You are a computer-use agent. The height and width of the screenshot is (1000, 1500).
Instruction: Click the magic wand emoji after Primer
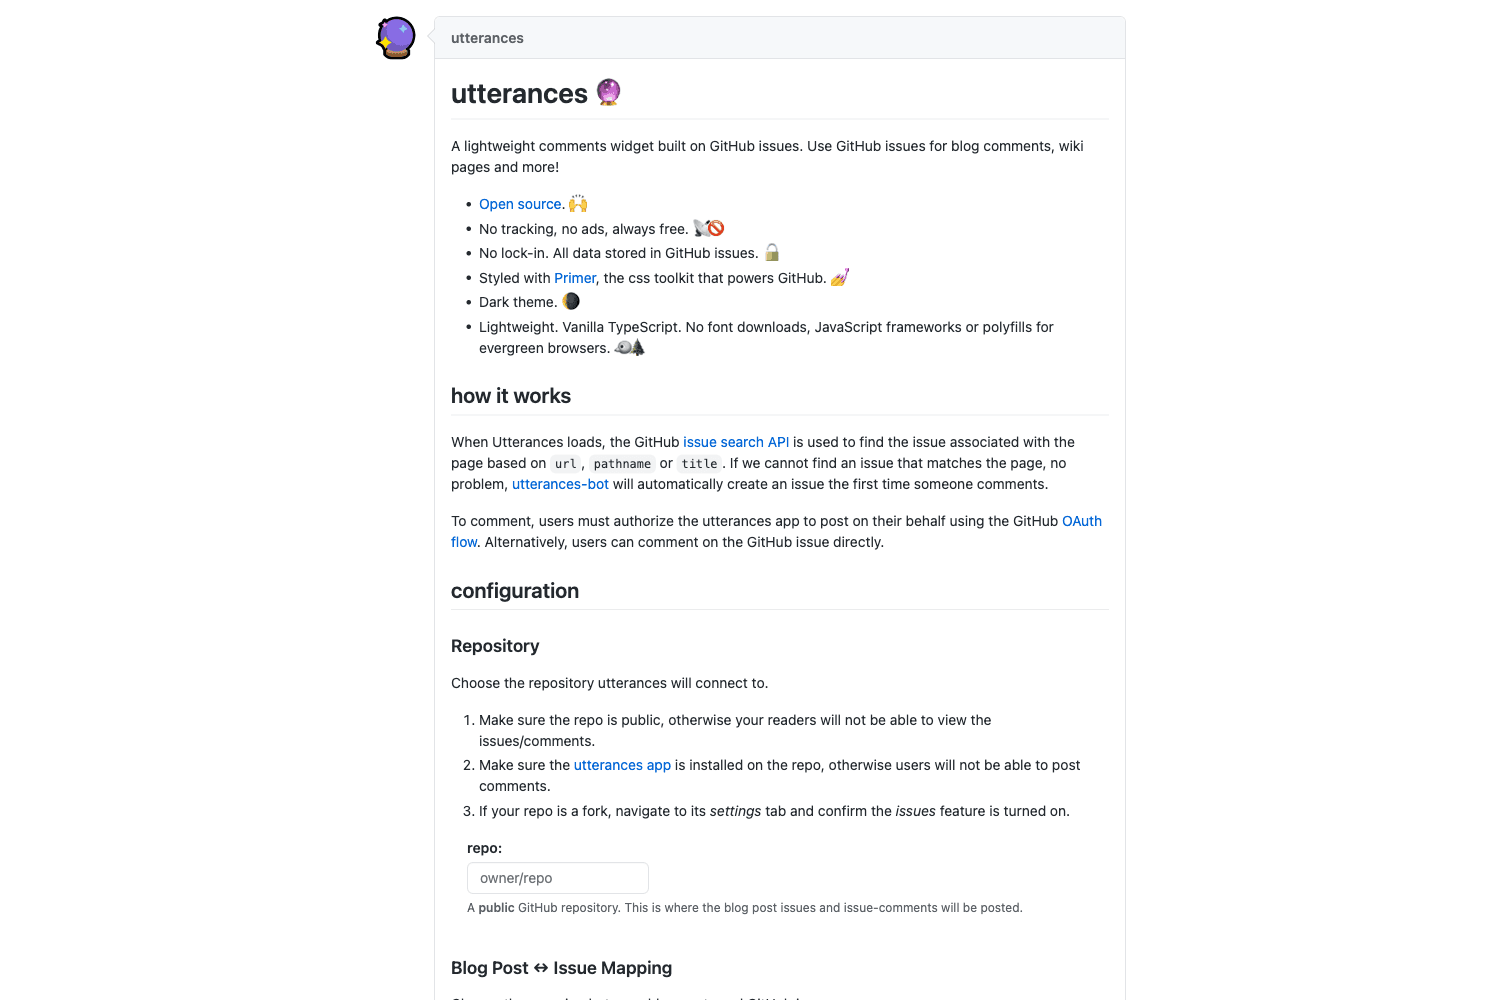[x=839, y=277]
